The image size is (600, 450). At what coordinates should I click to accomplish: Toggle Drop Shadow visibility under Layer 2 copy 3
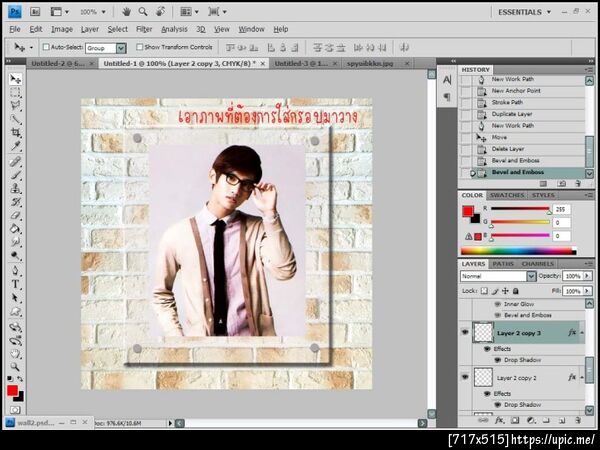[497, 360]
